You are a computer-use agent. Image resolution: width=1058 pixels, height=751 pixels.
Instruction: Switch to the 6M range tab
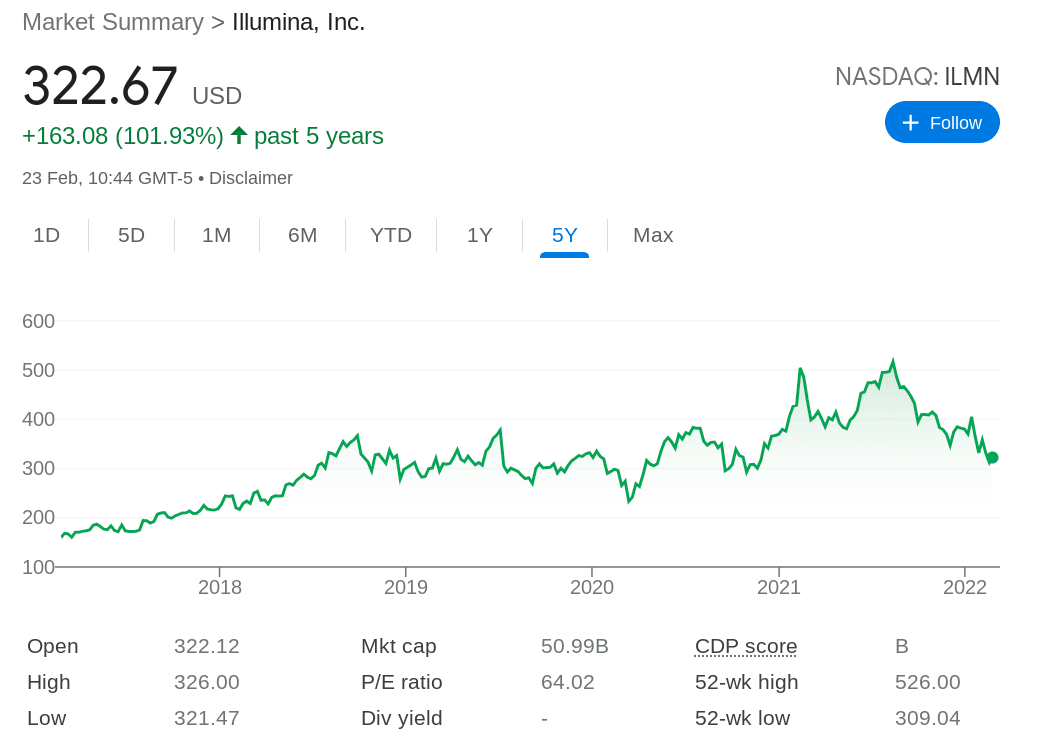tap(302, 235)
